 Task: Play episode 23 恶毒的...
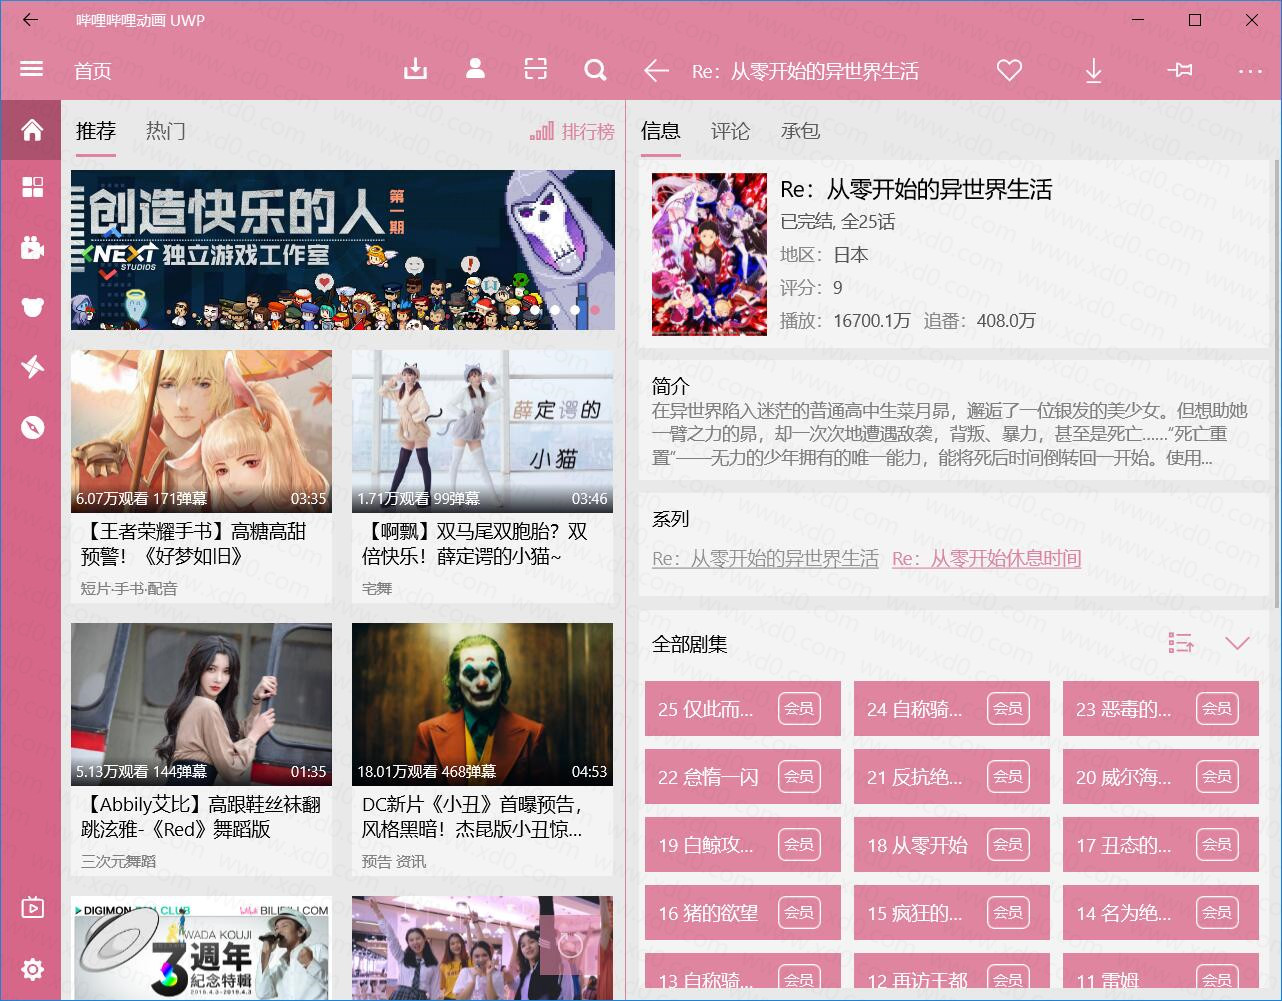[1161, 709]
